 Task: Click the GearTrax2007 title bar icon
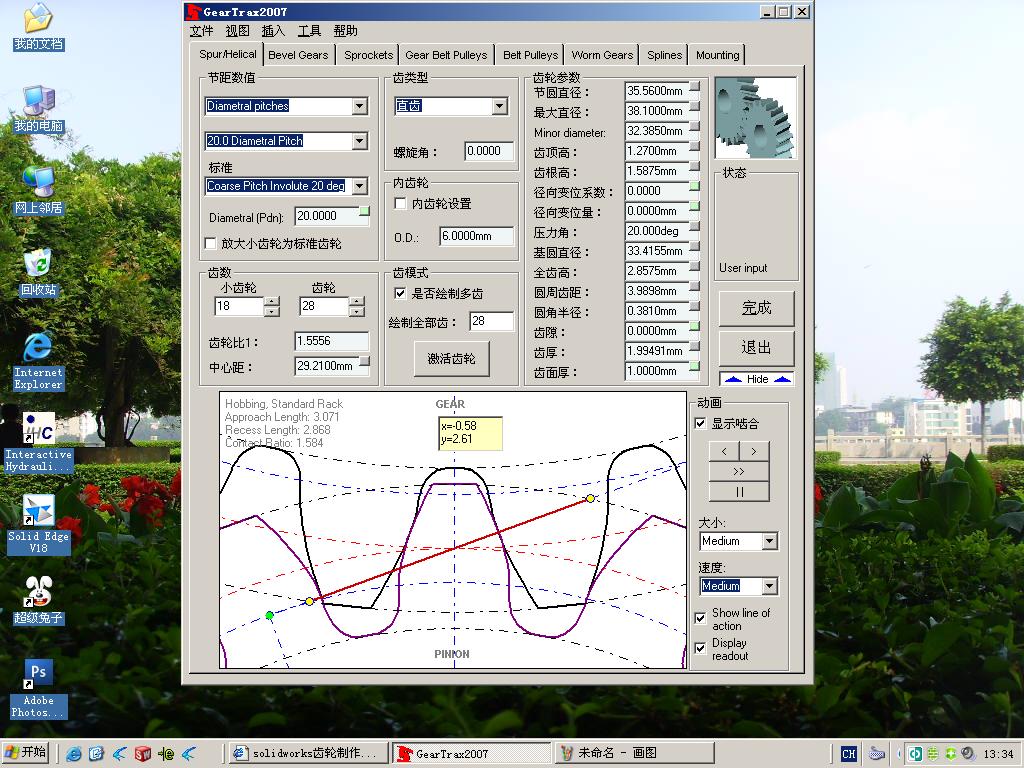(x=193, y=12)
